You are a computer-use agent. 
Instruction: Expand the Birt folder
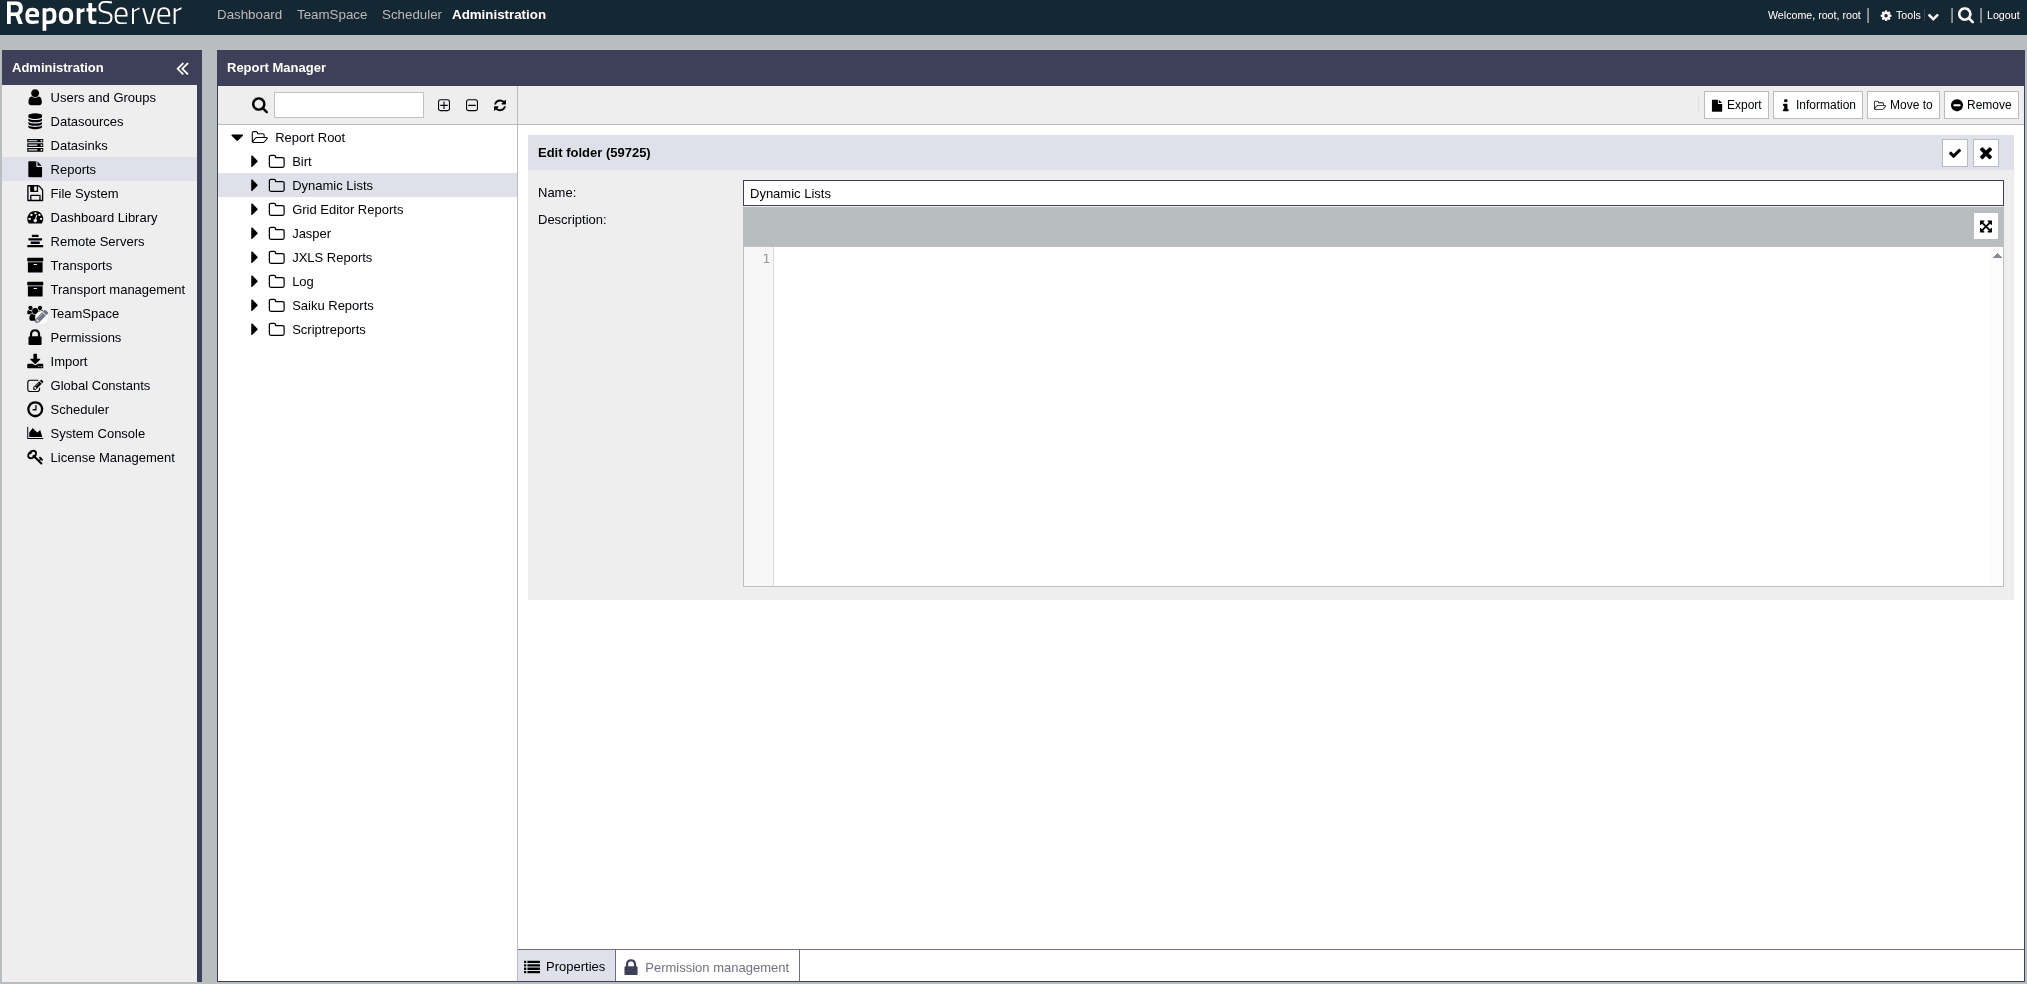pyautogui.click(x=254, y=161)
